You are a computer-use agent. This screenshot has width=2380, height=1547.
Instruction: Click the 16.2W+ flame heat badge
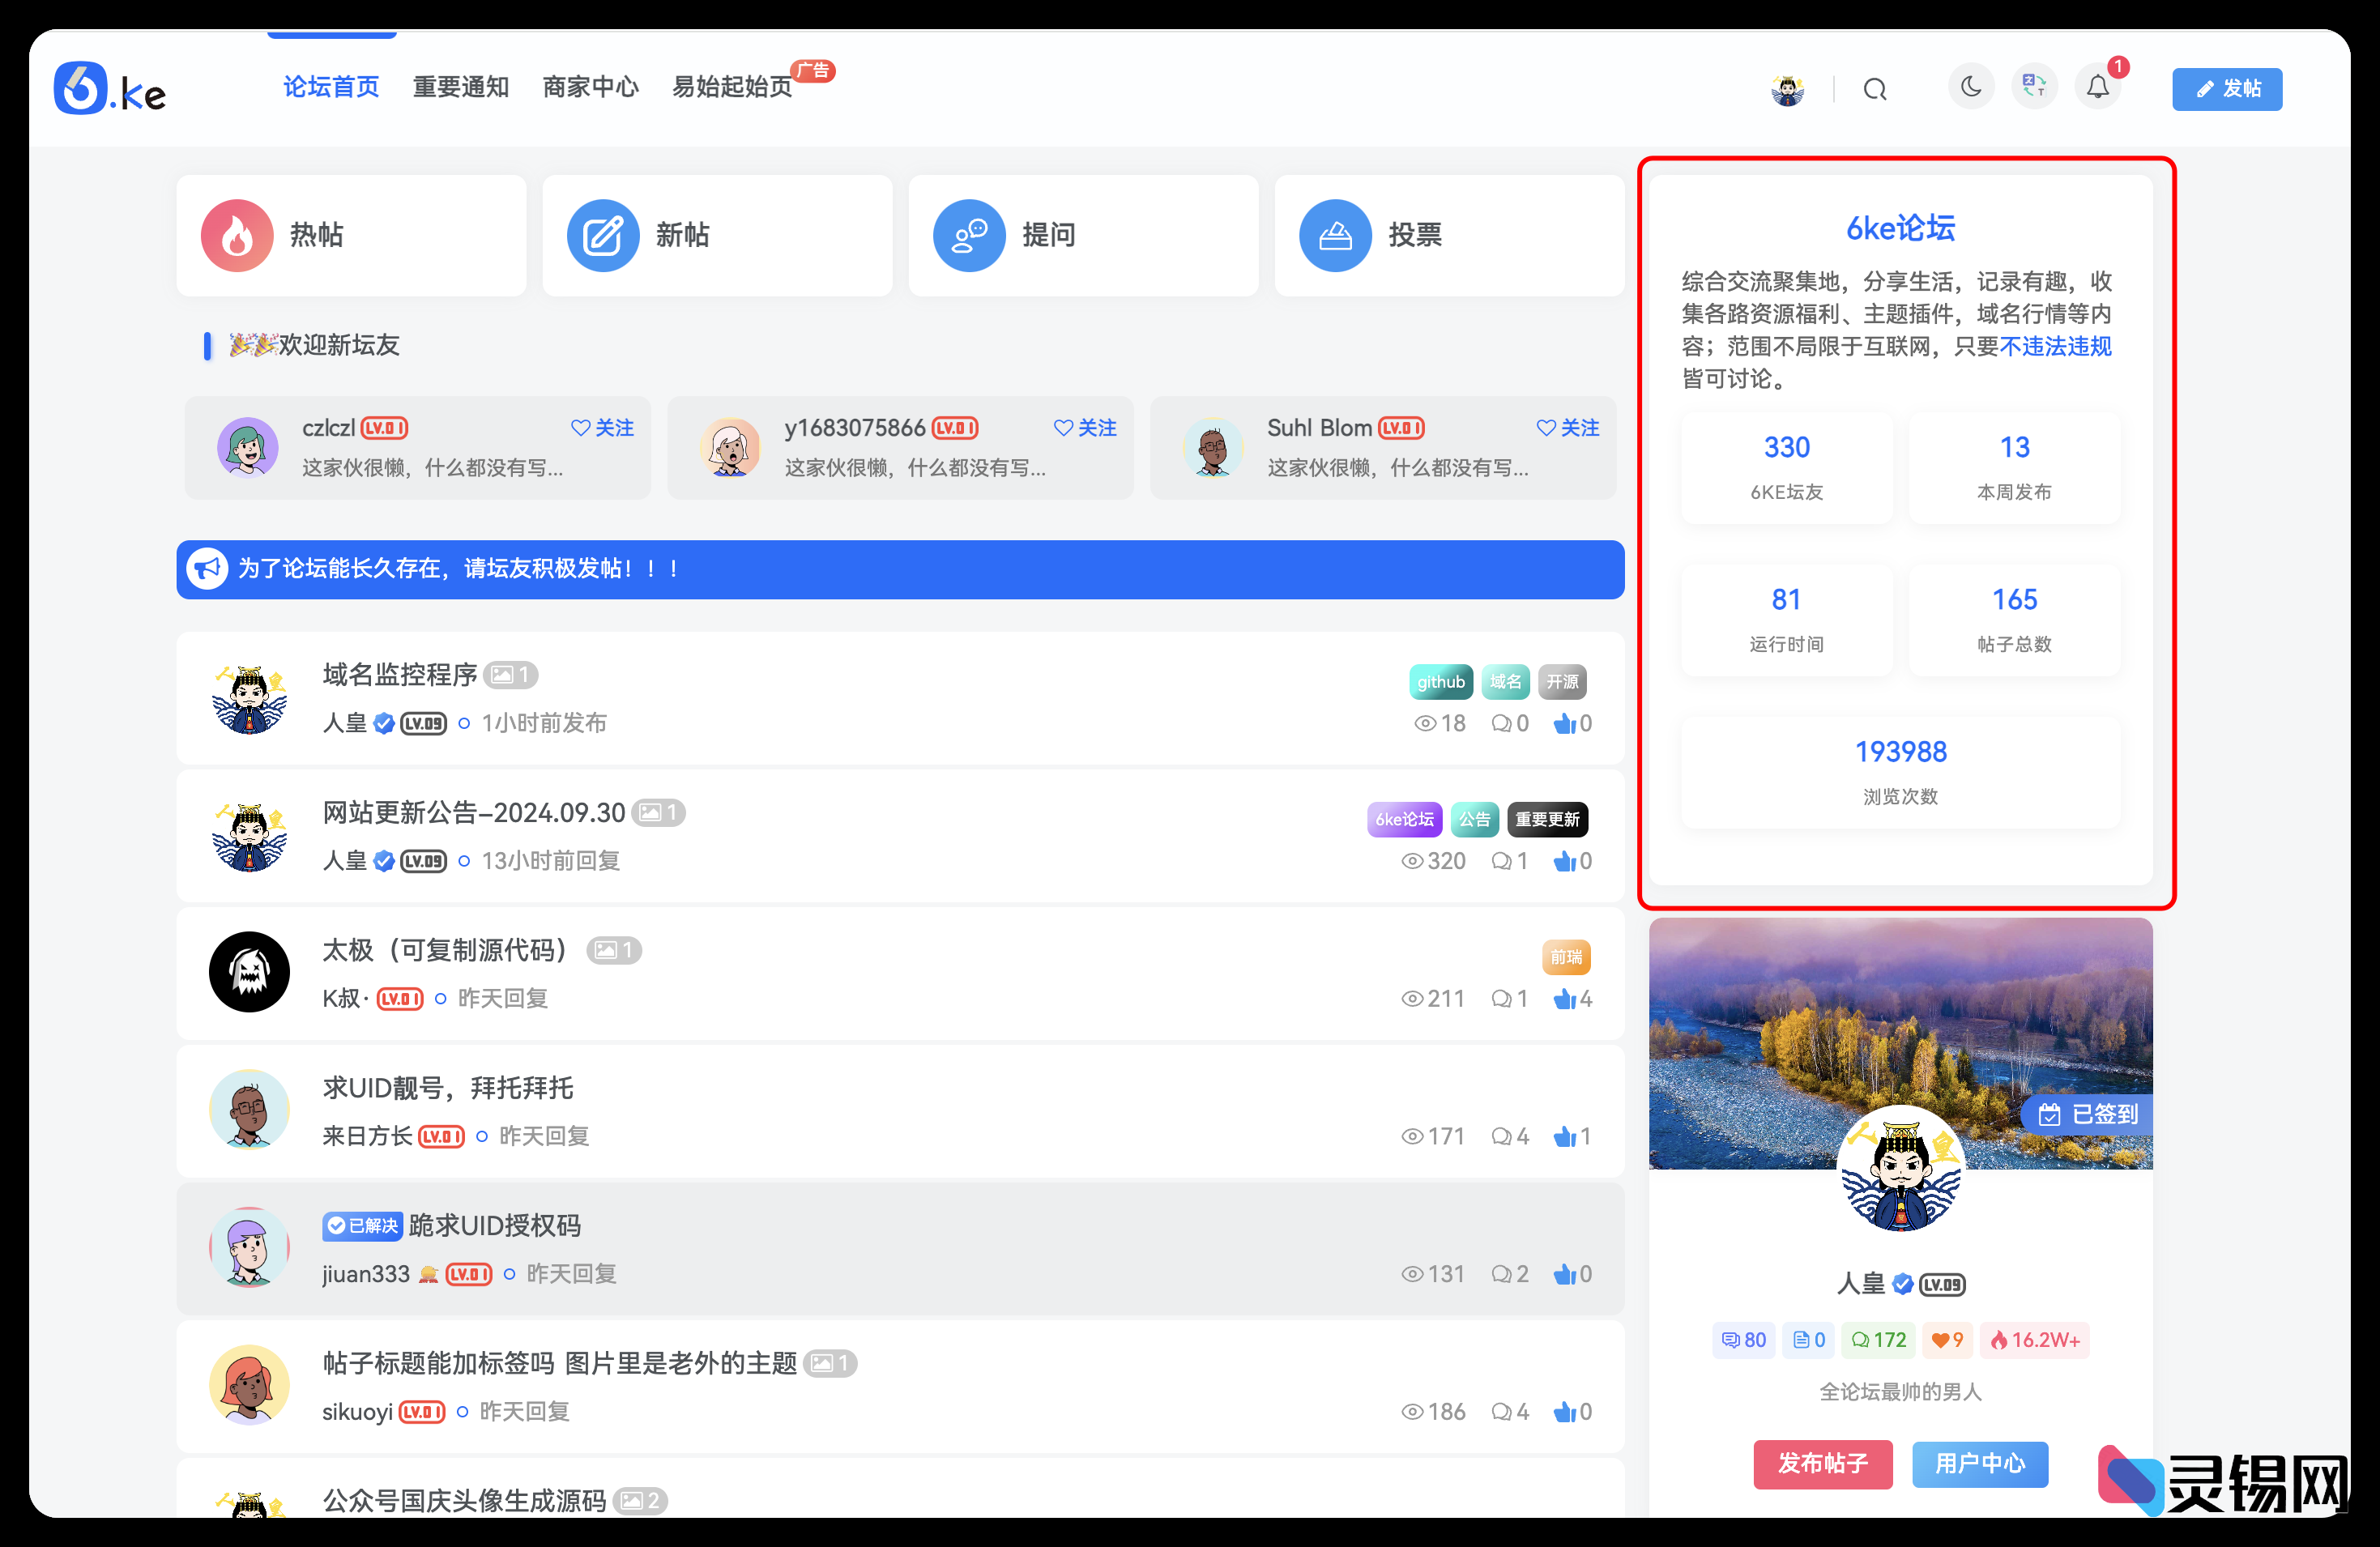[2034, 1340]
